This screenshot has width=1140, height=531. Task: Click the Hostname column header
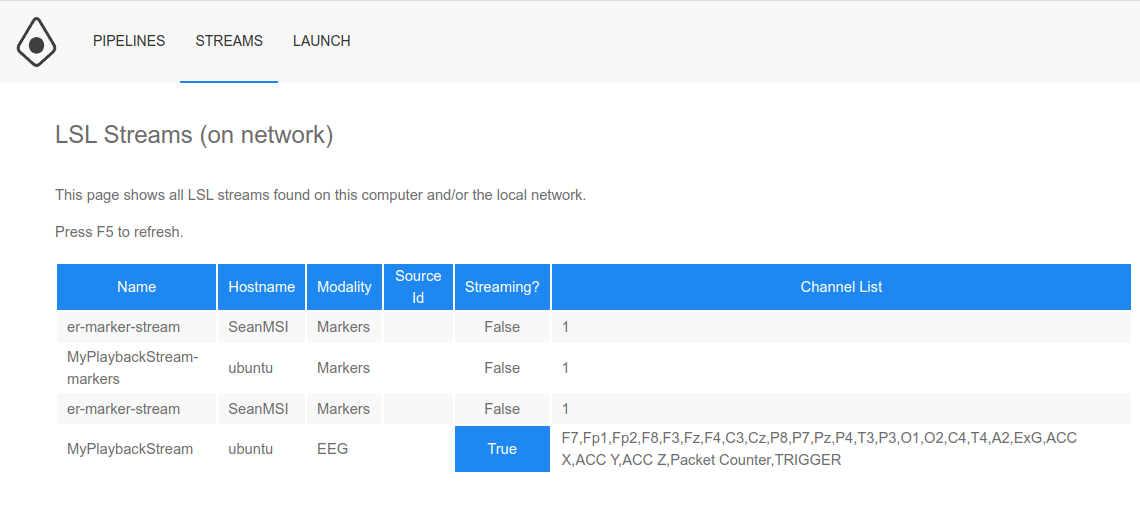coord(261,287)
